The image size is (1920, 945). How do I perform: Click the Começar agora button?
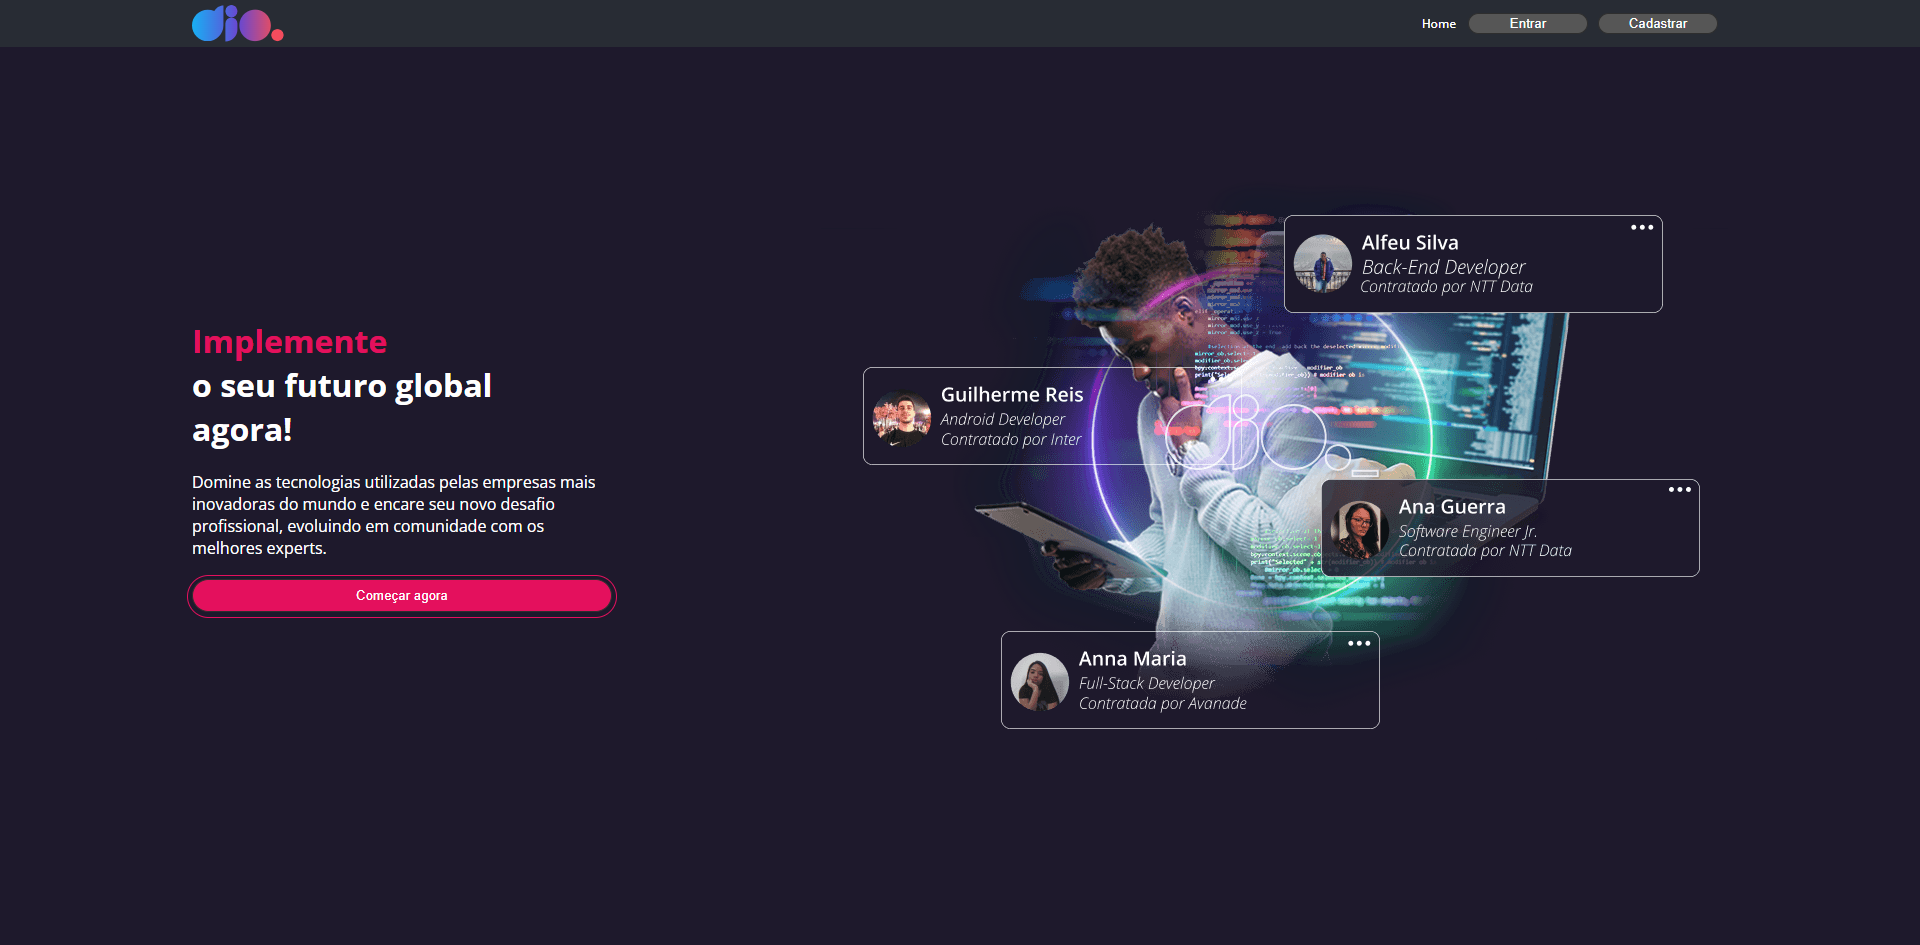pos(402,596)
